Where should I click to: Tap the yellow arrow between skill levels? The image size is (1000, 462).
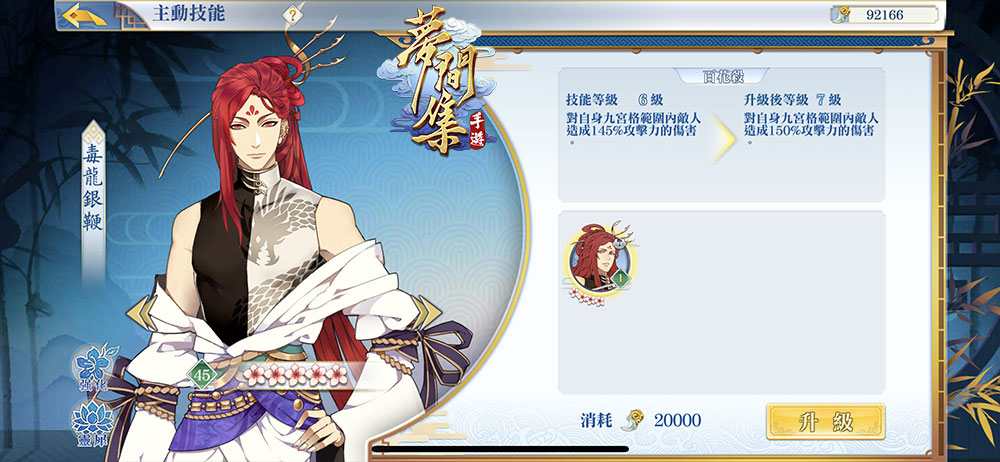coord(724,137)
